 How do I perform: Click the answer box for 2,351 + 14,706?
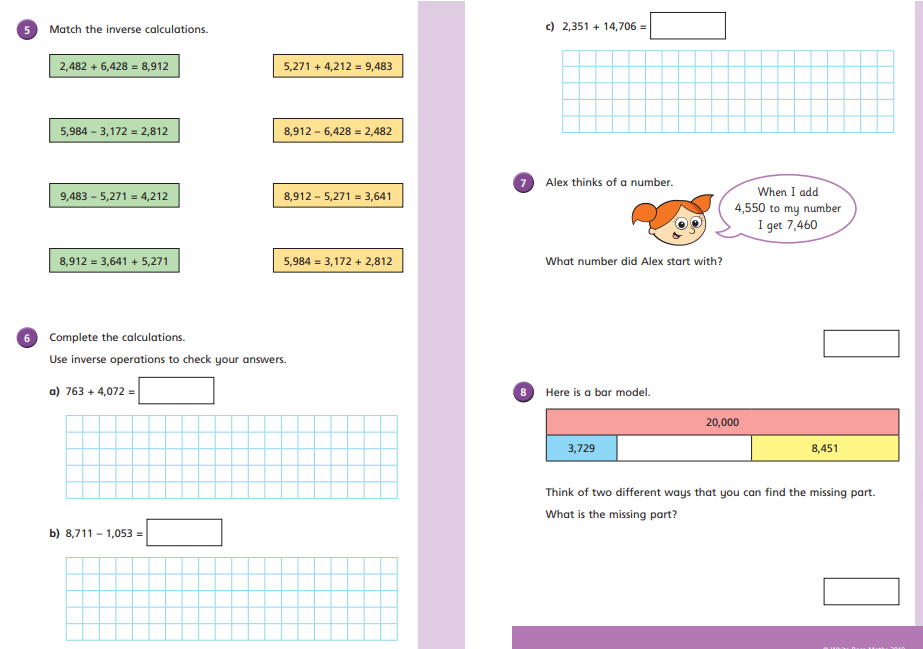click(688, 26)
